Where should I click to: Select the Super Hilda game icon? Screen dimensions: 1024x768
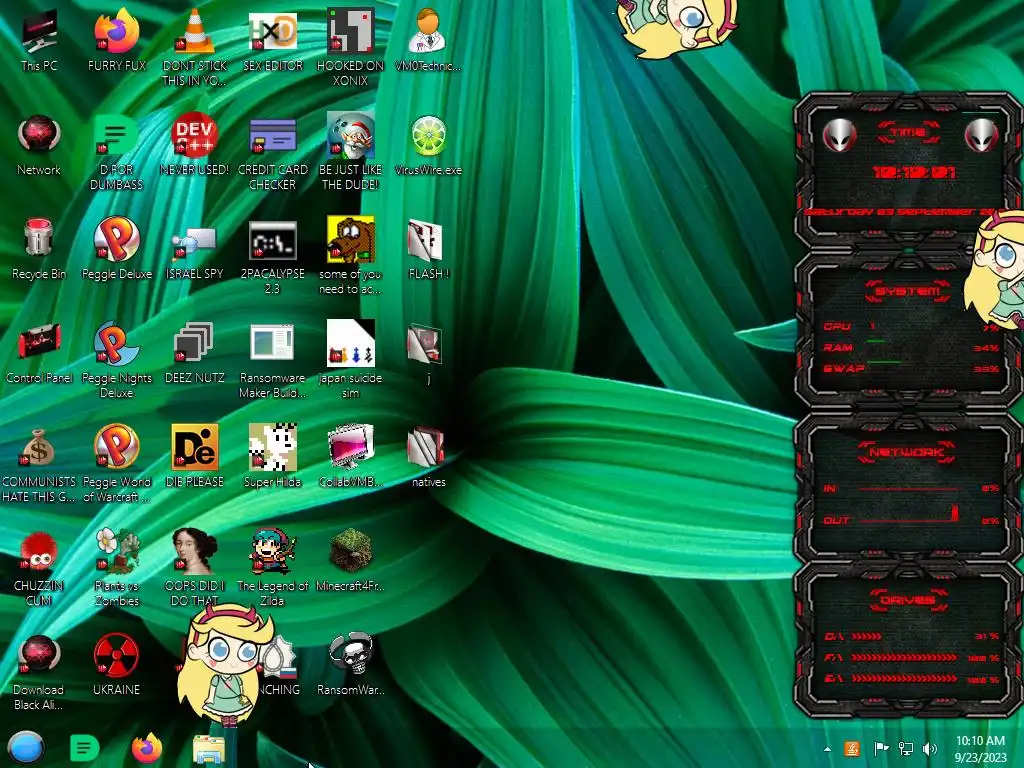point(272,456)
